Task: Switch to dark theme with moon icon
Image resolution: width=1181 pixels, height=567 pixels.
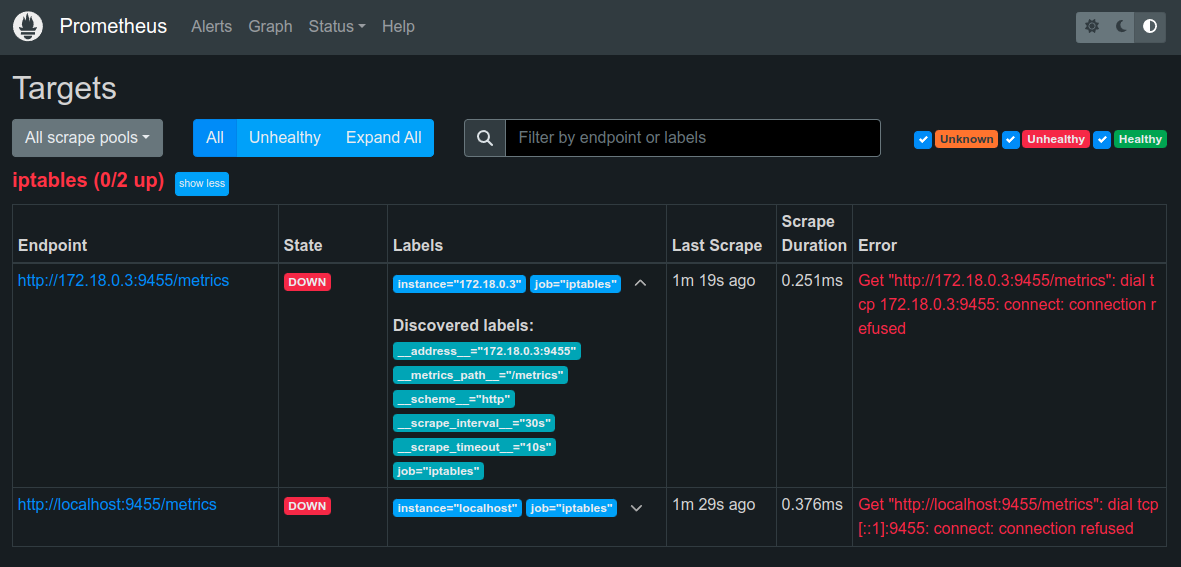Action: (1121, 27)
